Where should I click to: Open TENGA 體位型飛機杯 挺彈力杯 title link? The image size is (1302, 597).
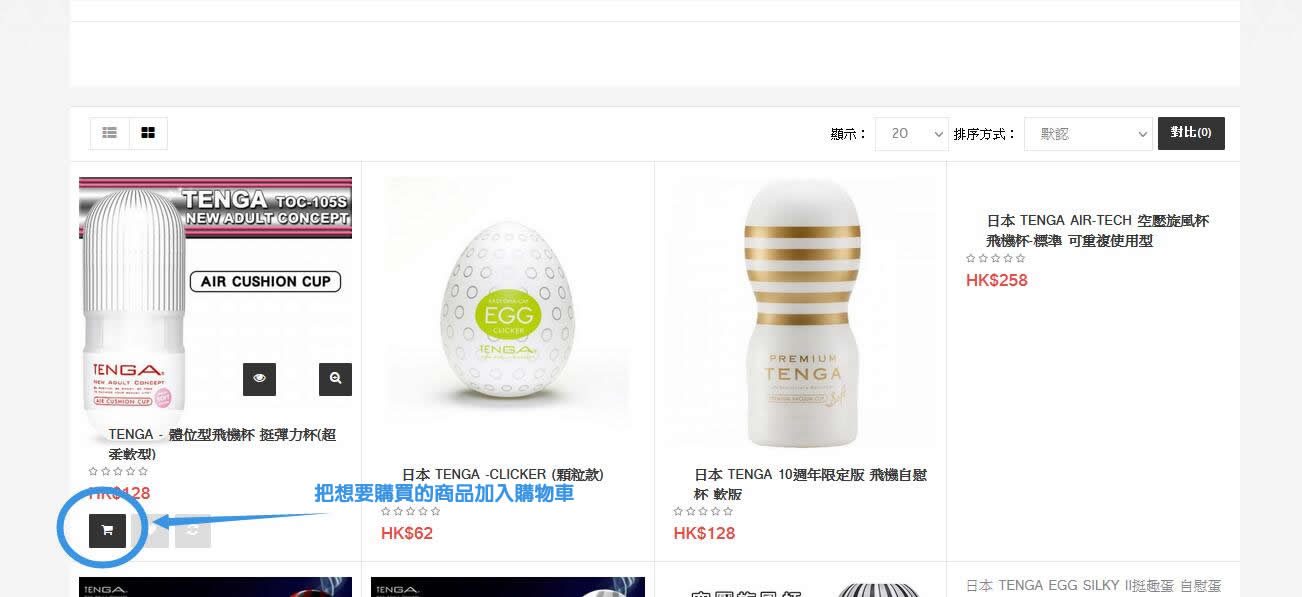tap(222, 444)
